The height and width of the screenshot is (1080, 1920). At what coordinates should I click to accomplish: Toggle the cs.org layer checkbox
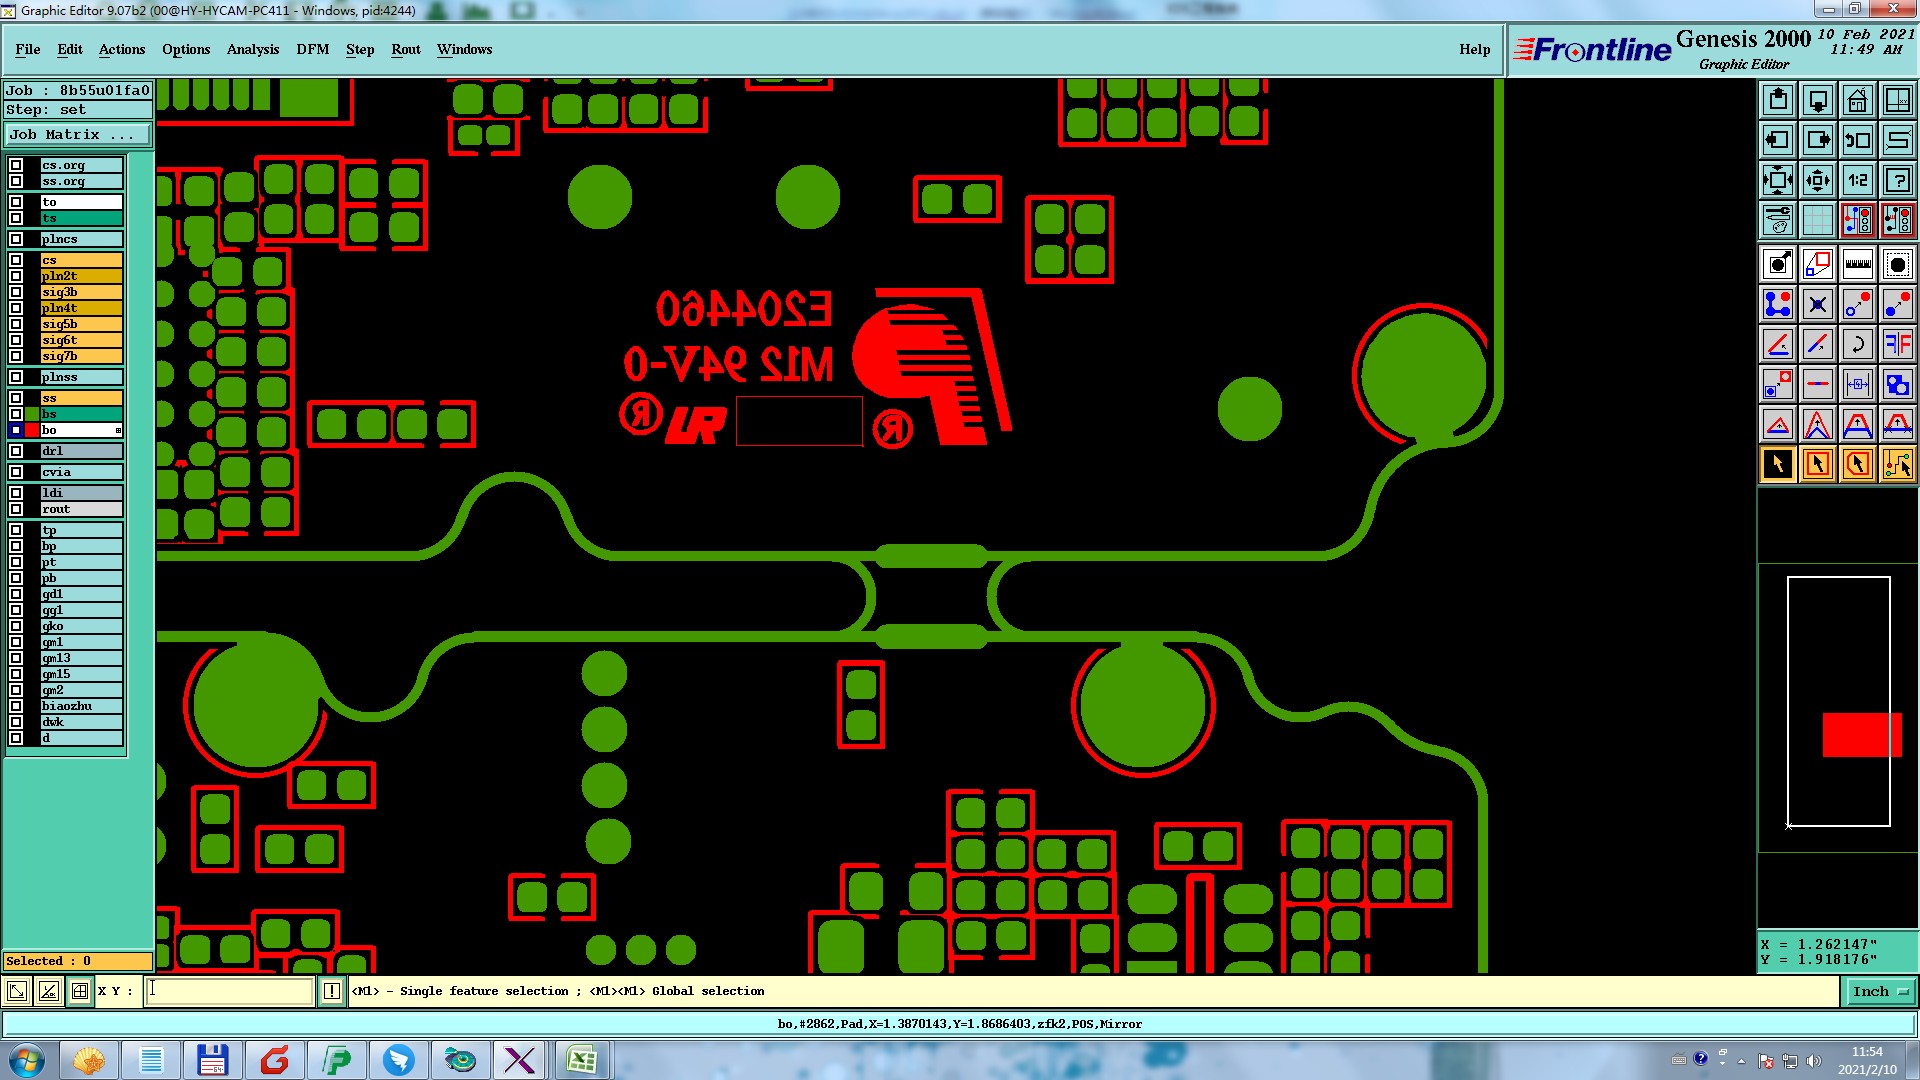(x=16, y=165)
